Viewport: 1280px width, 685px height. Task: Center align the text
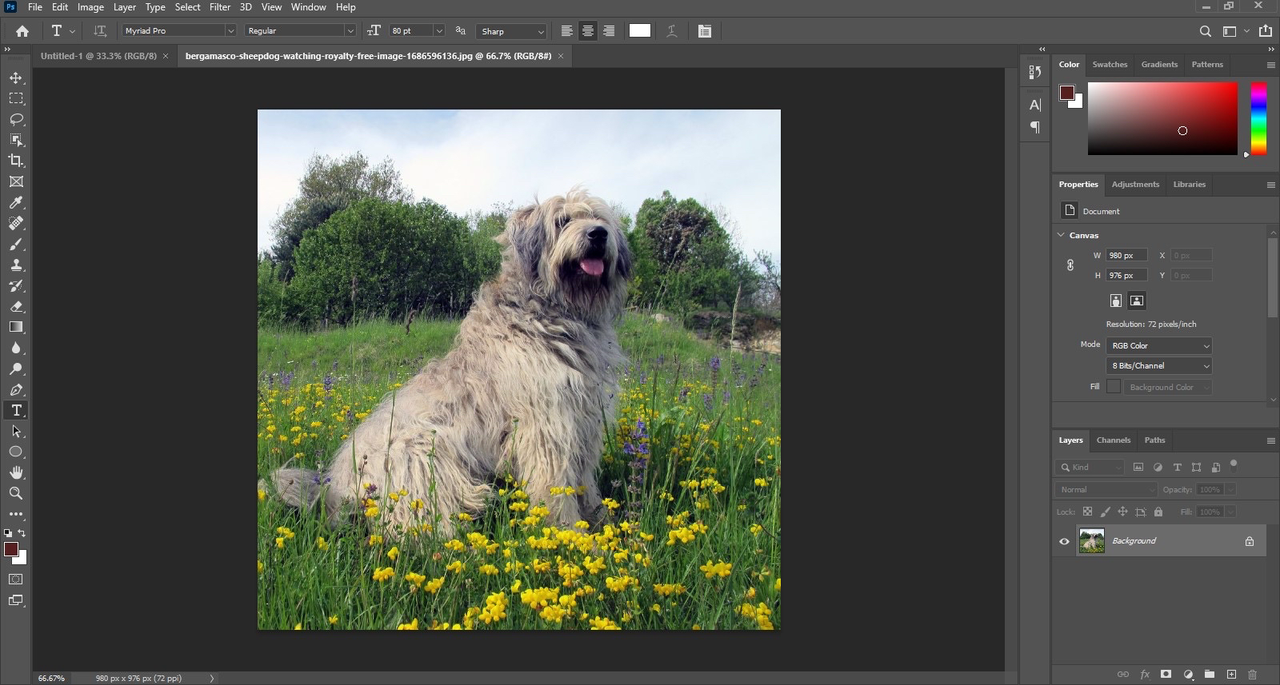588,31
